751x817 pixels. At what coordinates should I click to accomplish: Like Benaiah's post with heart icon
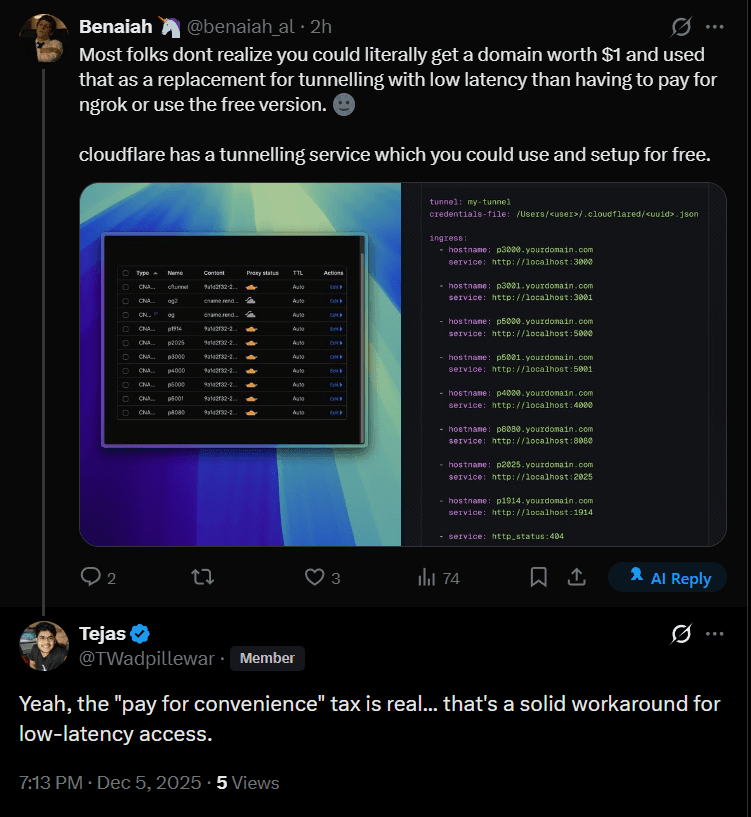click(x=315, y=577)
